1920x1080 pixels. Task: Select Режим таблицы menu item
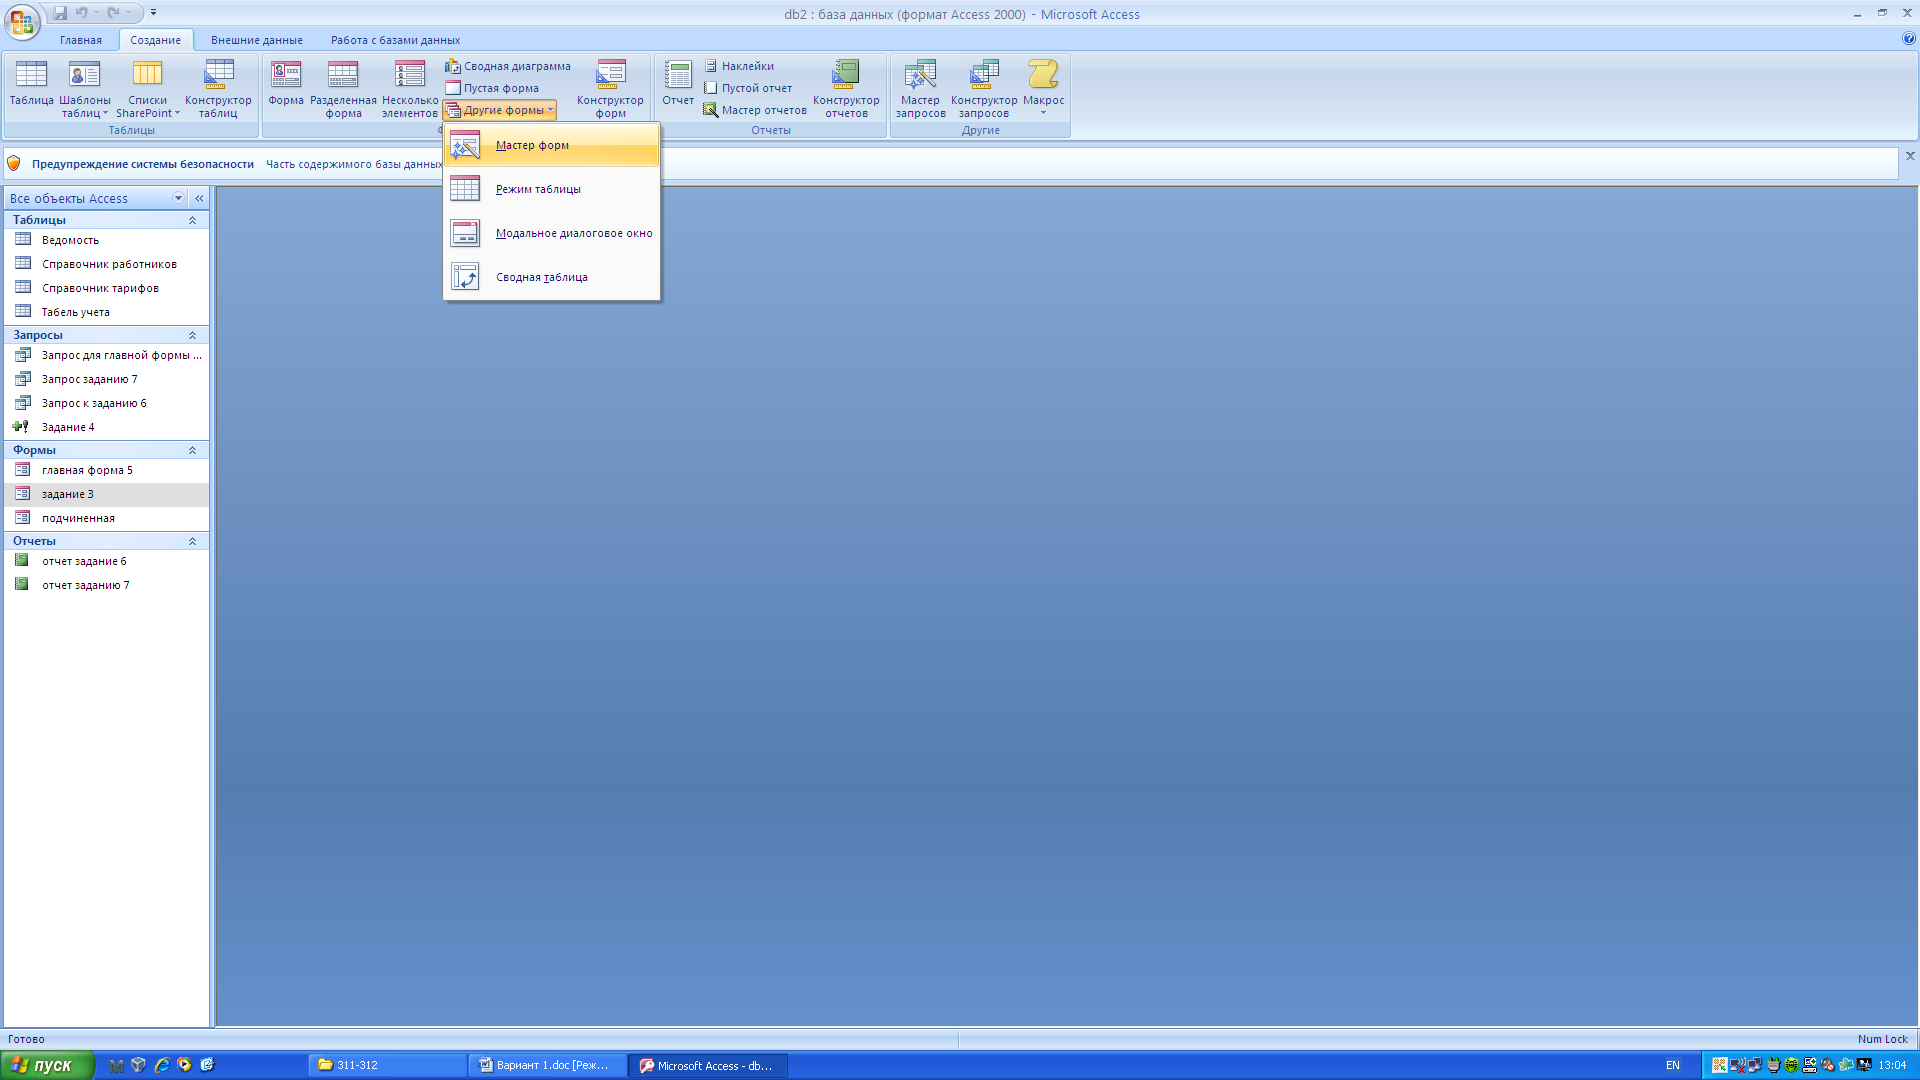tap(552, 189)
